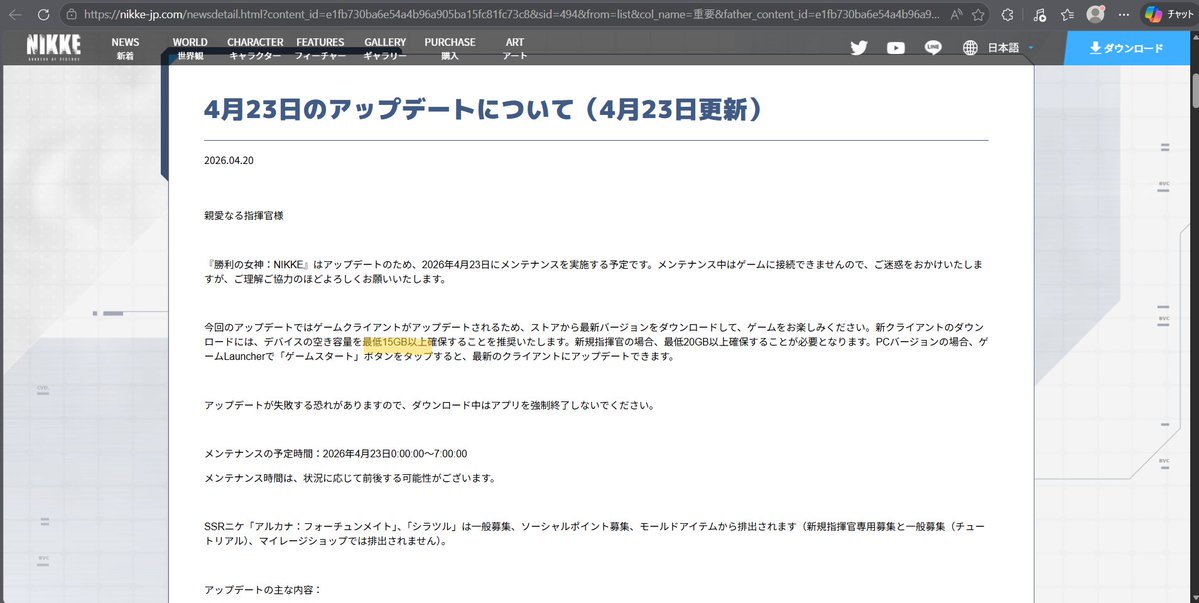Viewport: 1199px width, 603px height.
Task: Click the globe language icon
Action: pyautogui.click(x=970, y=47)
